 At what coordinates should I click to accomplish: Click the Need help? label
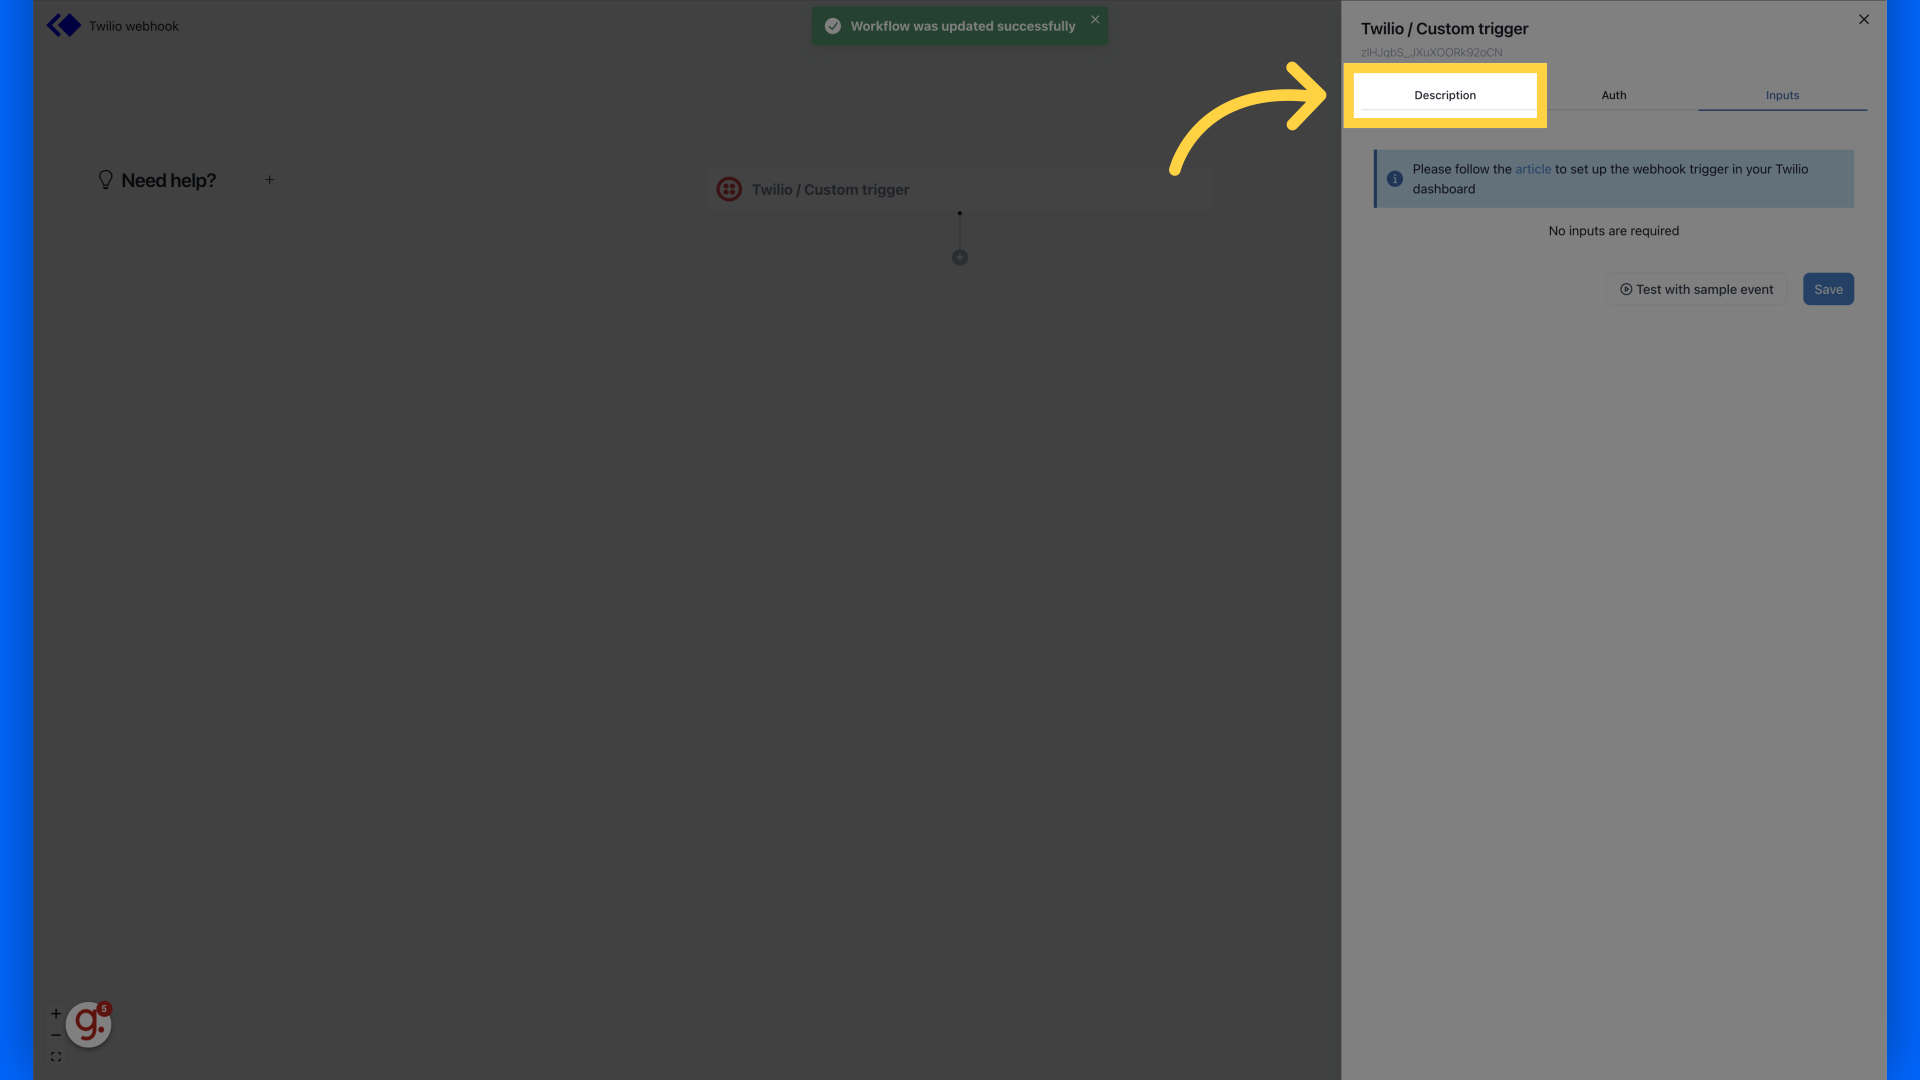tap(168, 180)
